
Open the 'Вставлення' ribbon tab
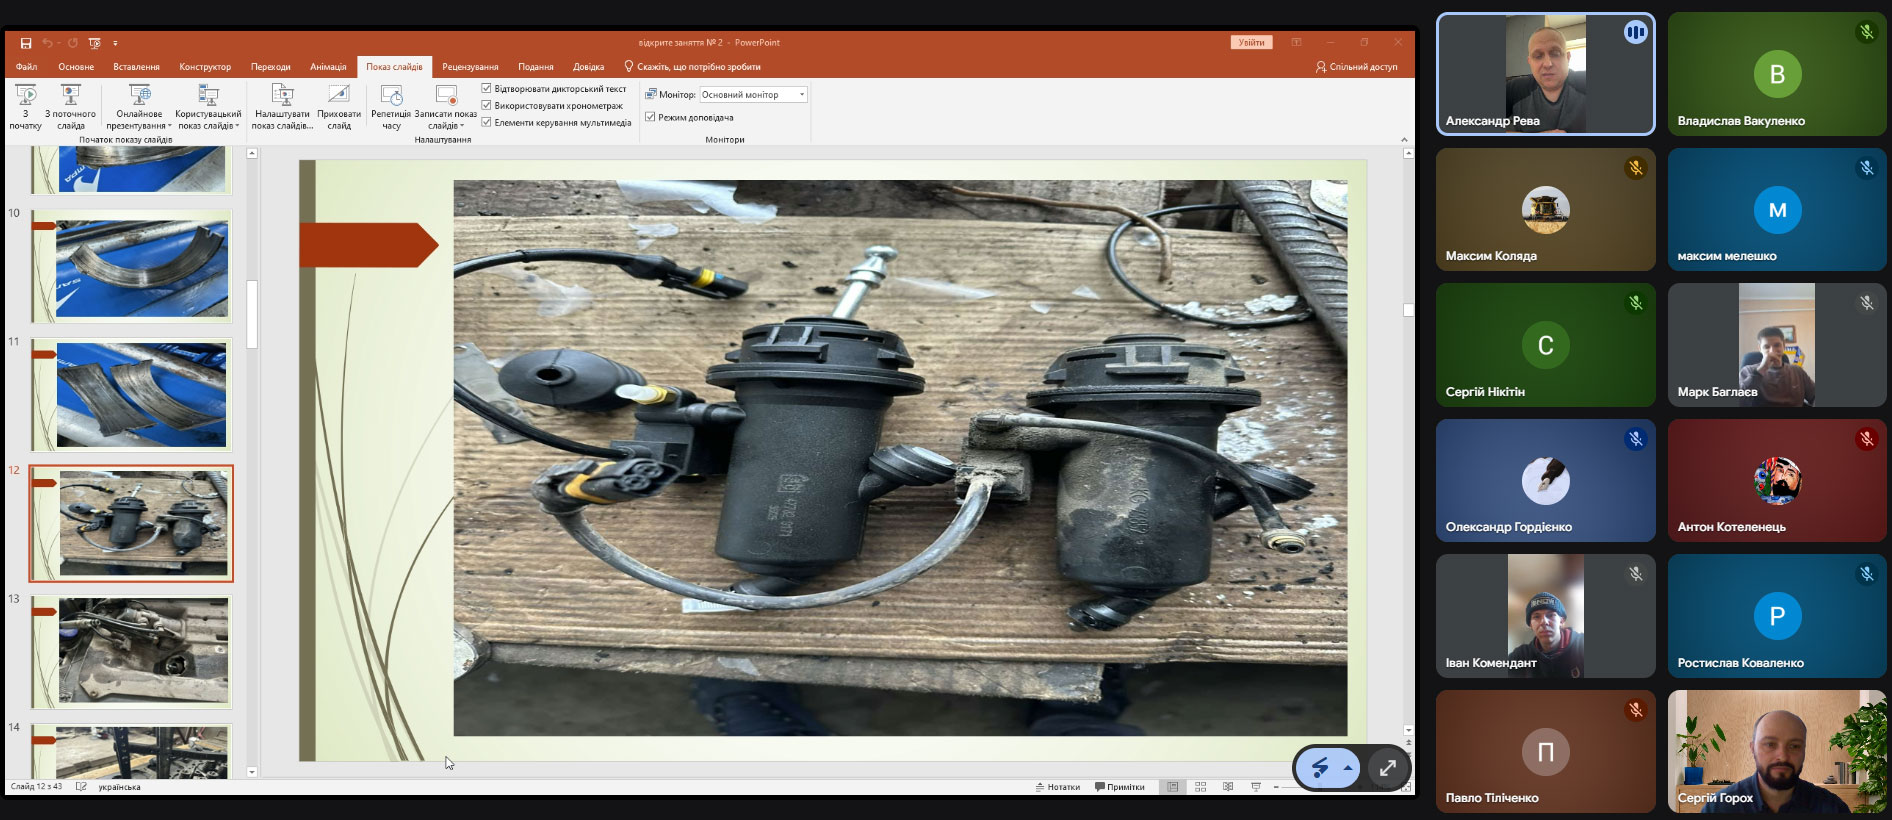point(136,67)
